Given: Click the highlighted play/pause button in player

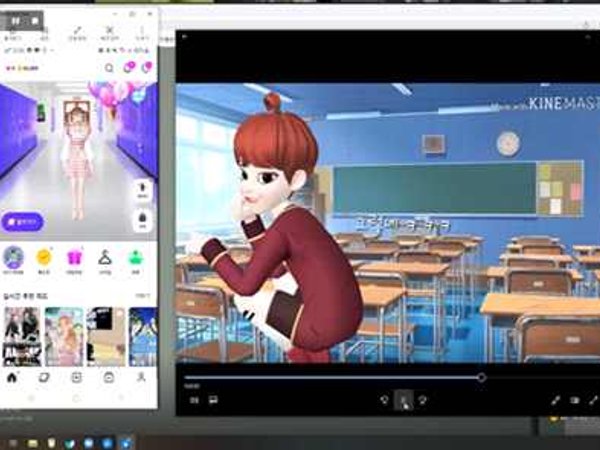Looking at the screenshot, I should coord(404,401).
